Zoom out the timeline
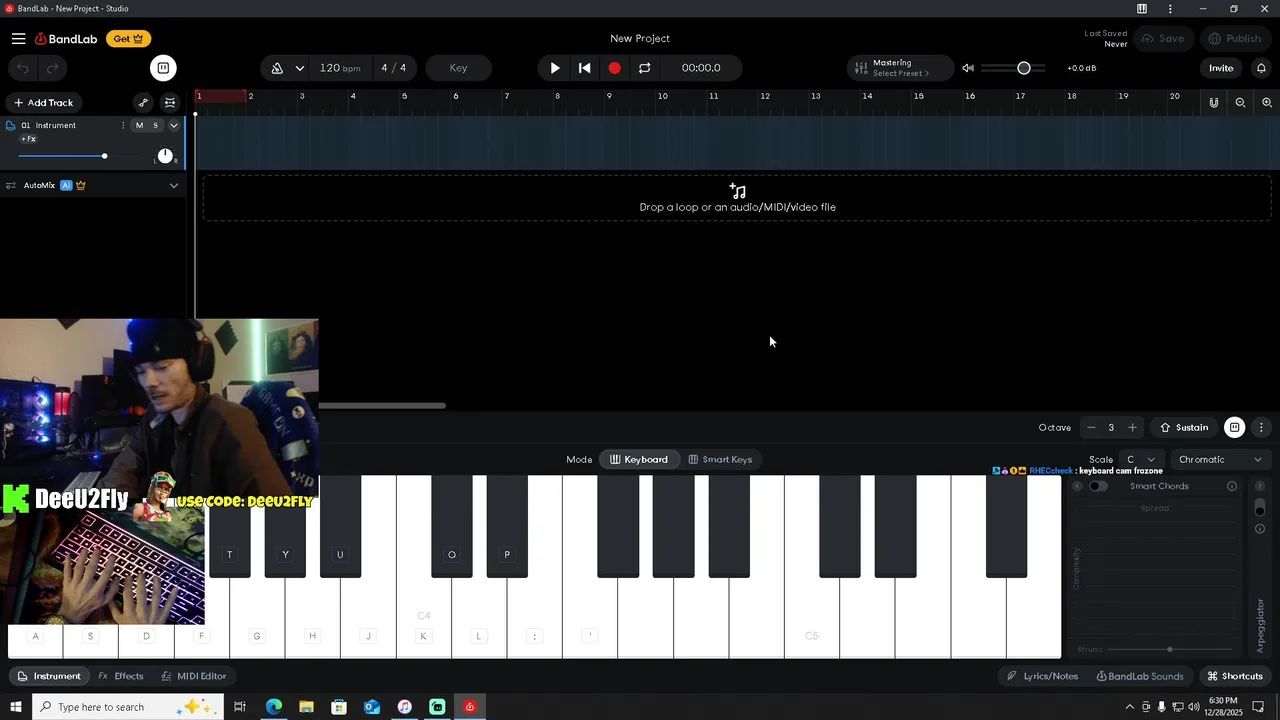The height and width of the screenshot is (720, 1280). tap(1240, 103)
